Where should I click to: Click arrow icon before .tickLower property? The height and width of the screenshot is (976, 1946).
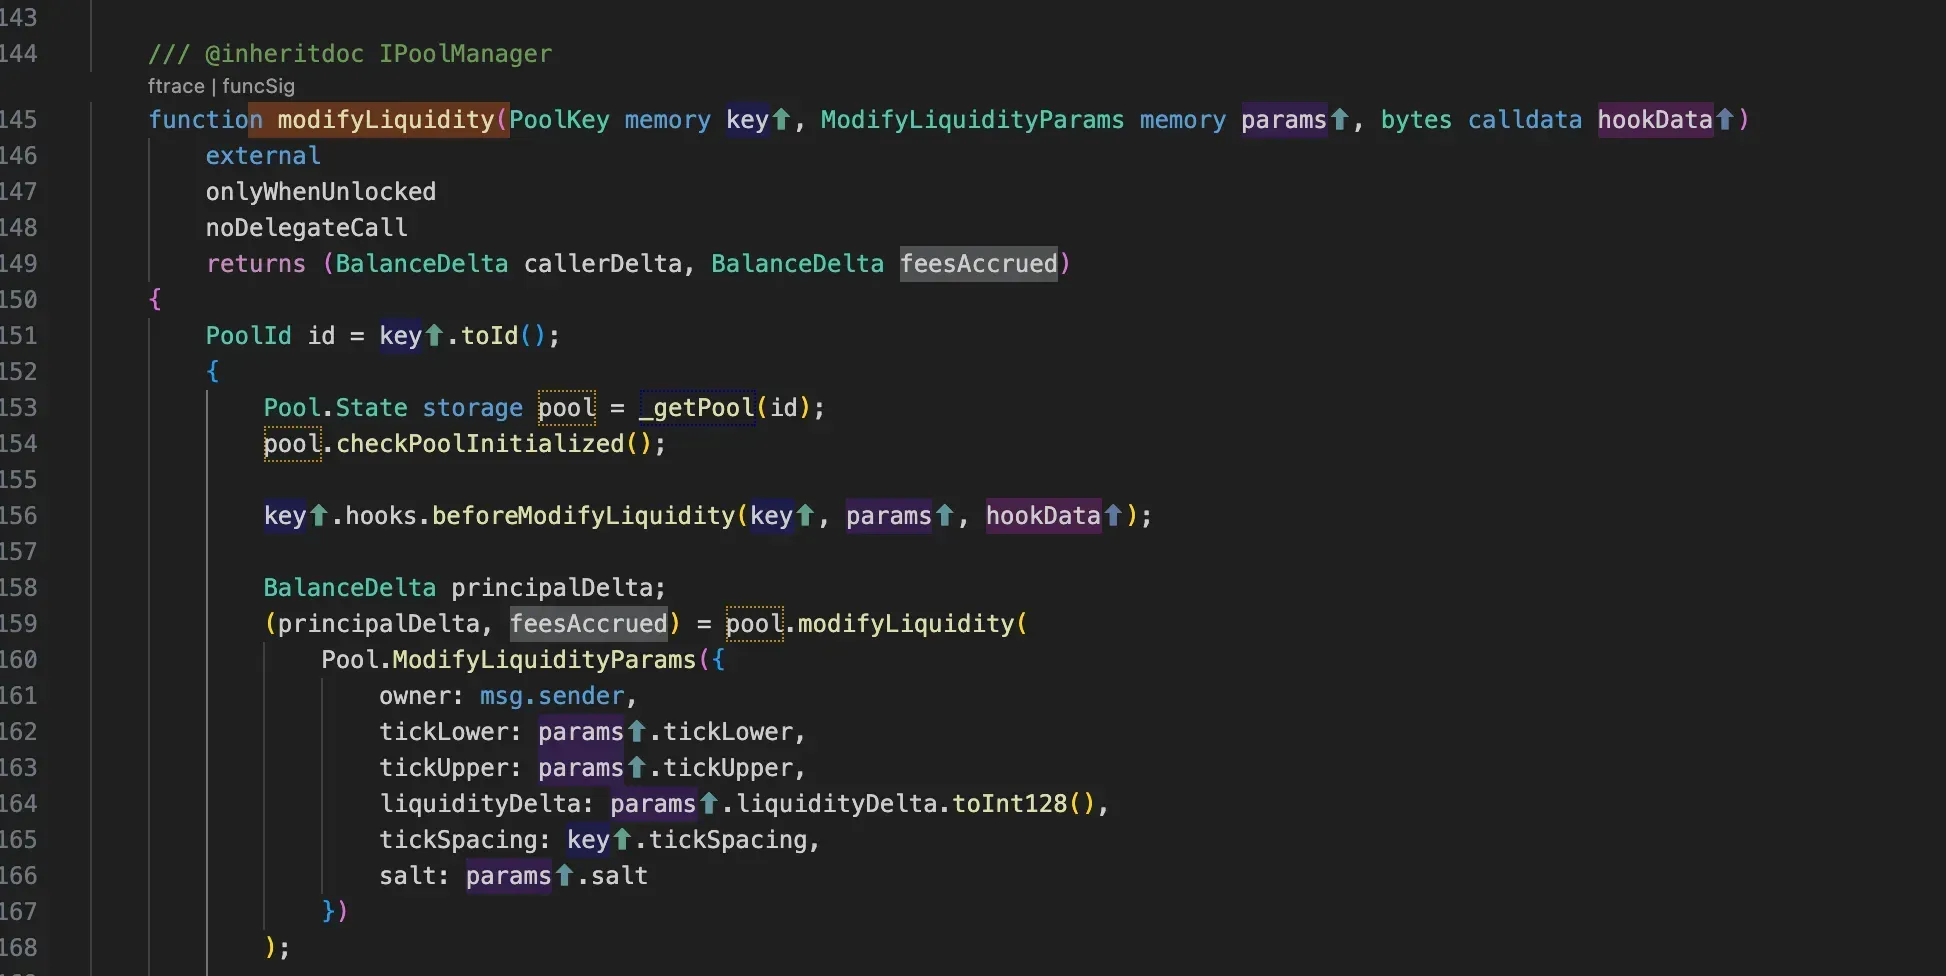pos(636,732)
